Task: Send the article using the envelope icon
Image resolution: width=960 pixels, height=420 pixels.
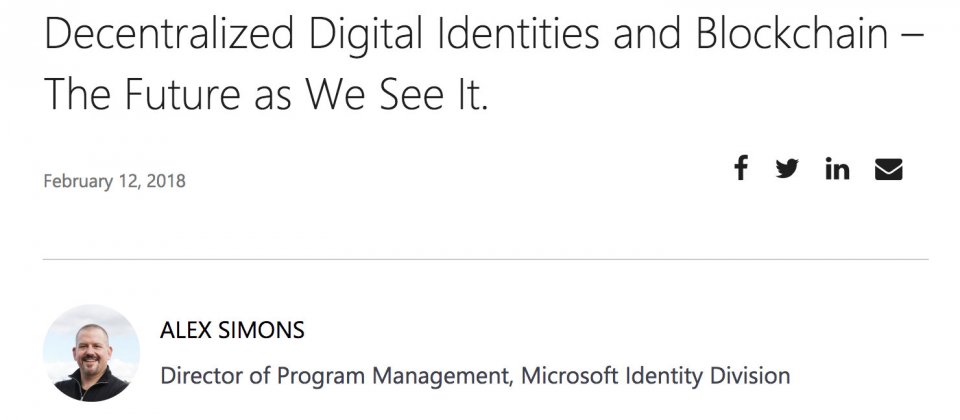Action: pyautogui.click(x=888, y=169)
